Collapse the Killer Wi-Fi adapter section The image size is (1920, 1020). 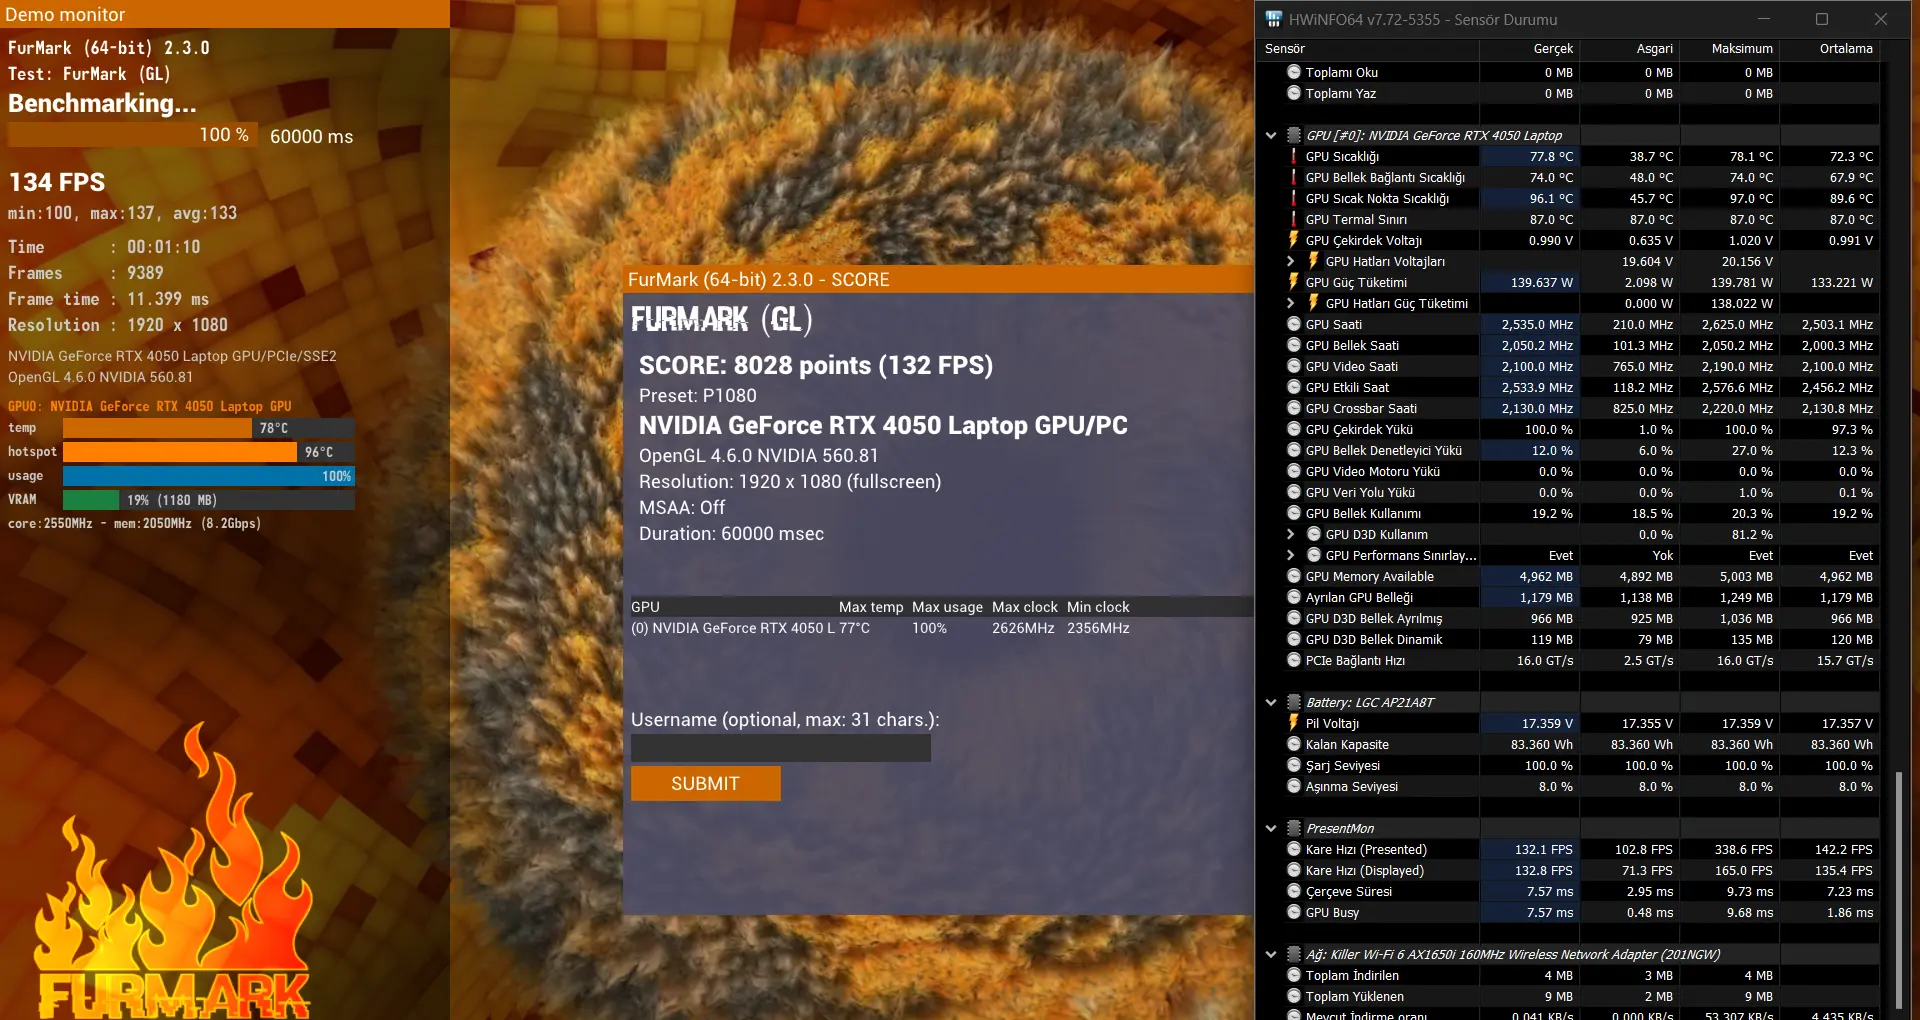coord(1271,955)
